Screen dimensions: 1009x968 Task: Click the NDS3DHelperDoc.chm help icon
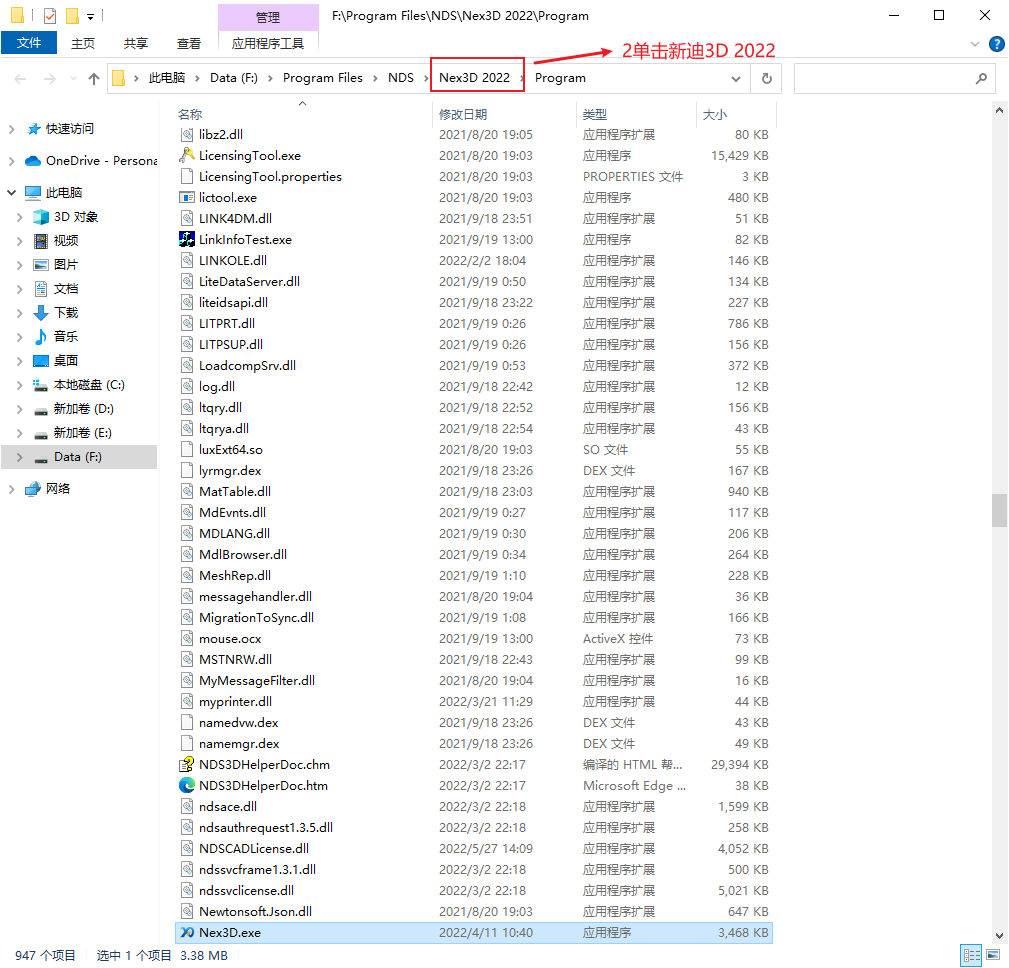click(187, 765)
